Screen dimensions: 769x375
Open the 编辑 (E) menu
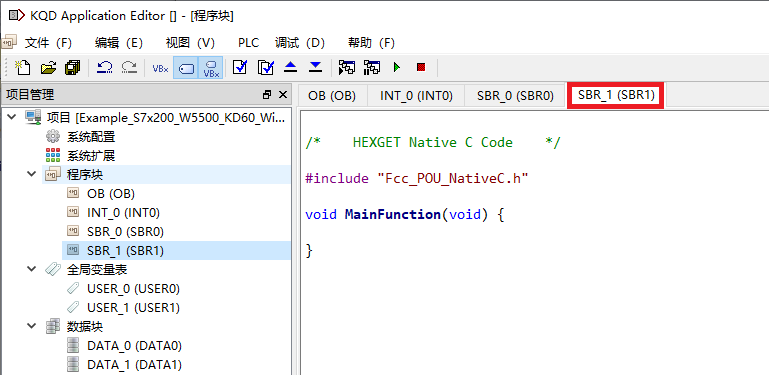[119, 43]
